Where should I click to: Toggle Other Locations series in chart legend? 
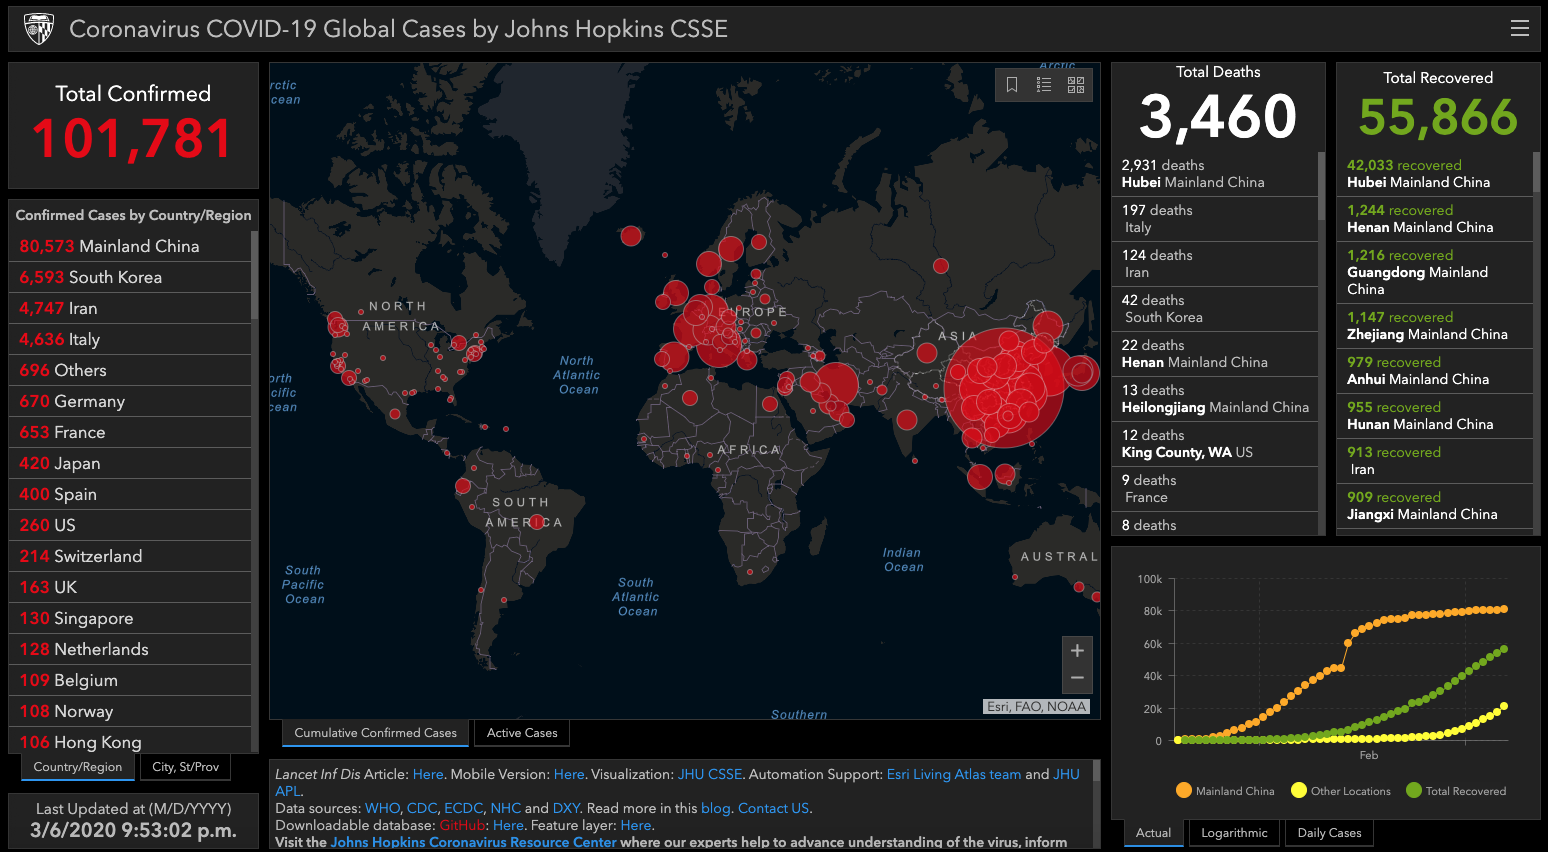click(1340, 790)
